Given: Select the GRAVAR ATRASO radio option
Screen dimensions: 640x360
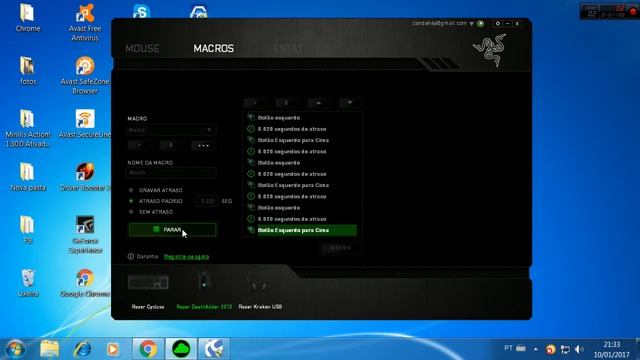Looking at the screenshot, I should [x=131, y=190].
